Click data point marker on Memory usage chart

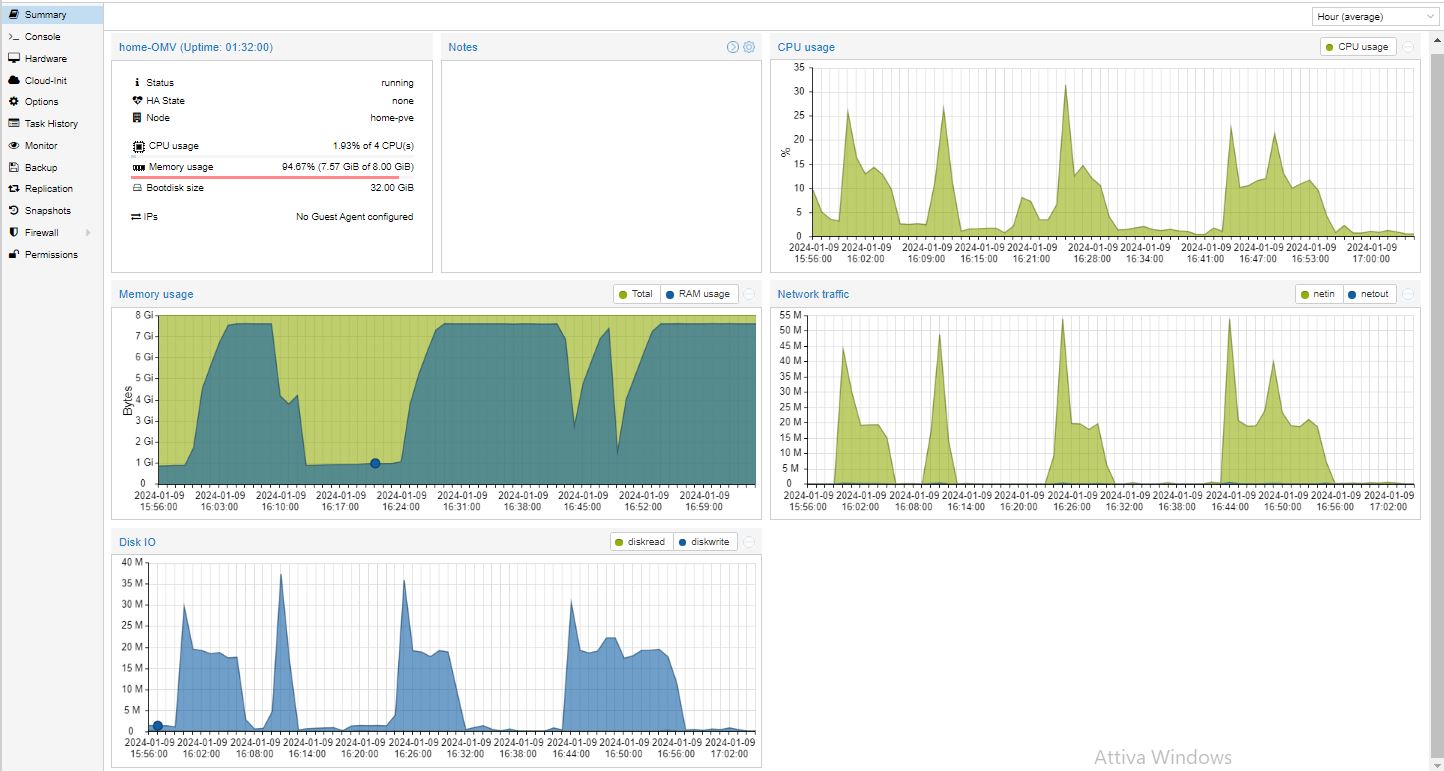375,463
